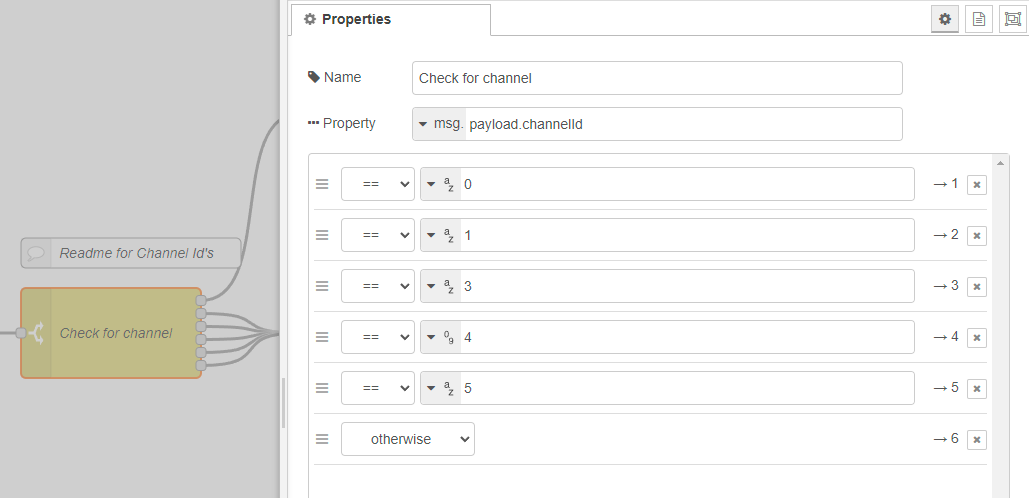Open string type selector for value 3

[441, 286]
